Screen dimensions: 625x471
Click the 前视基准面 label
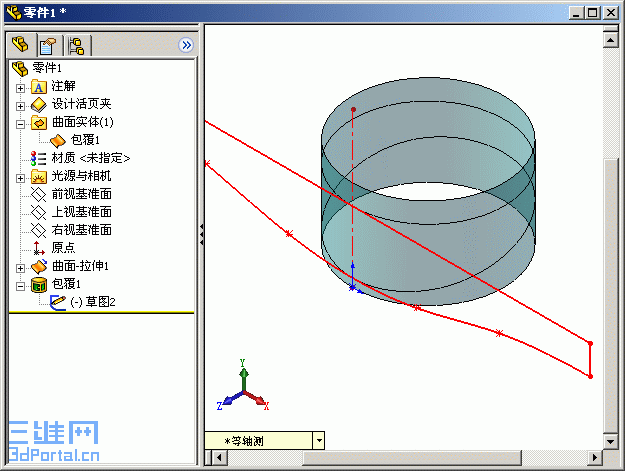[x=82, y=194]
